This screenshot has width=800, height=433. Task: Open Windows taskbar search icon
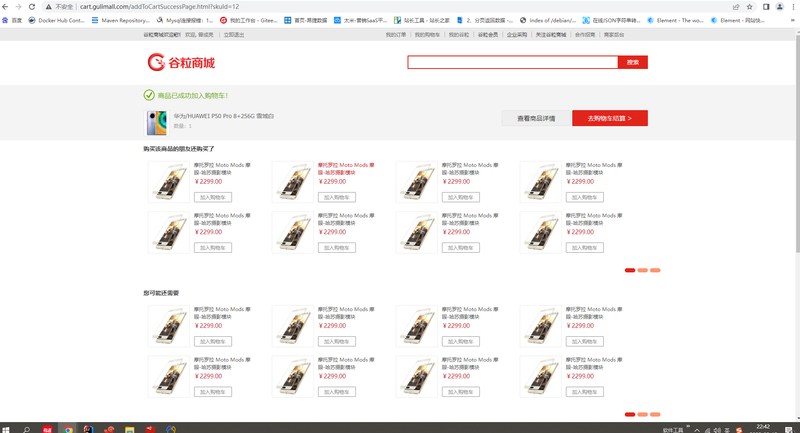[x=27, y=429]
